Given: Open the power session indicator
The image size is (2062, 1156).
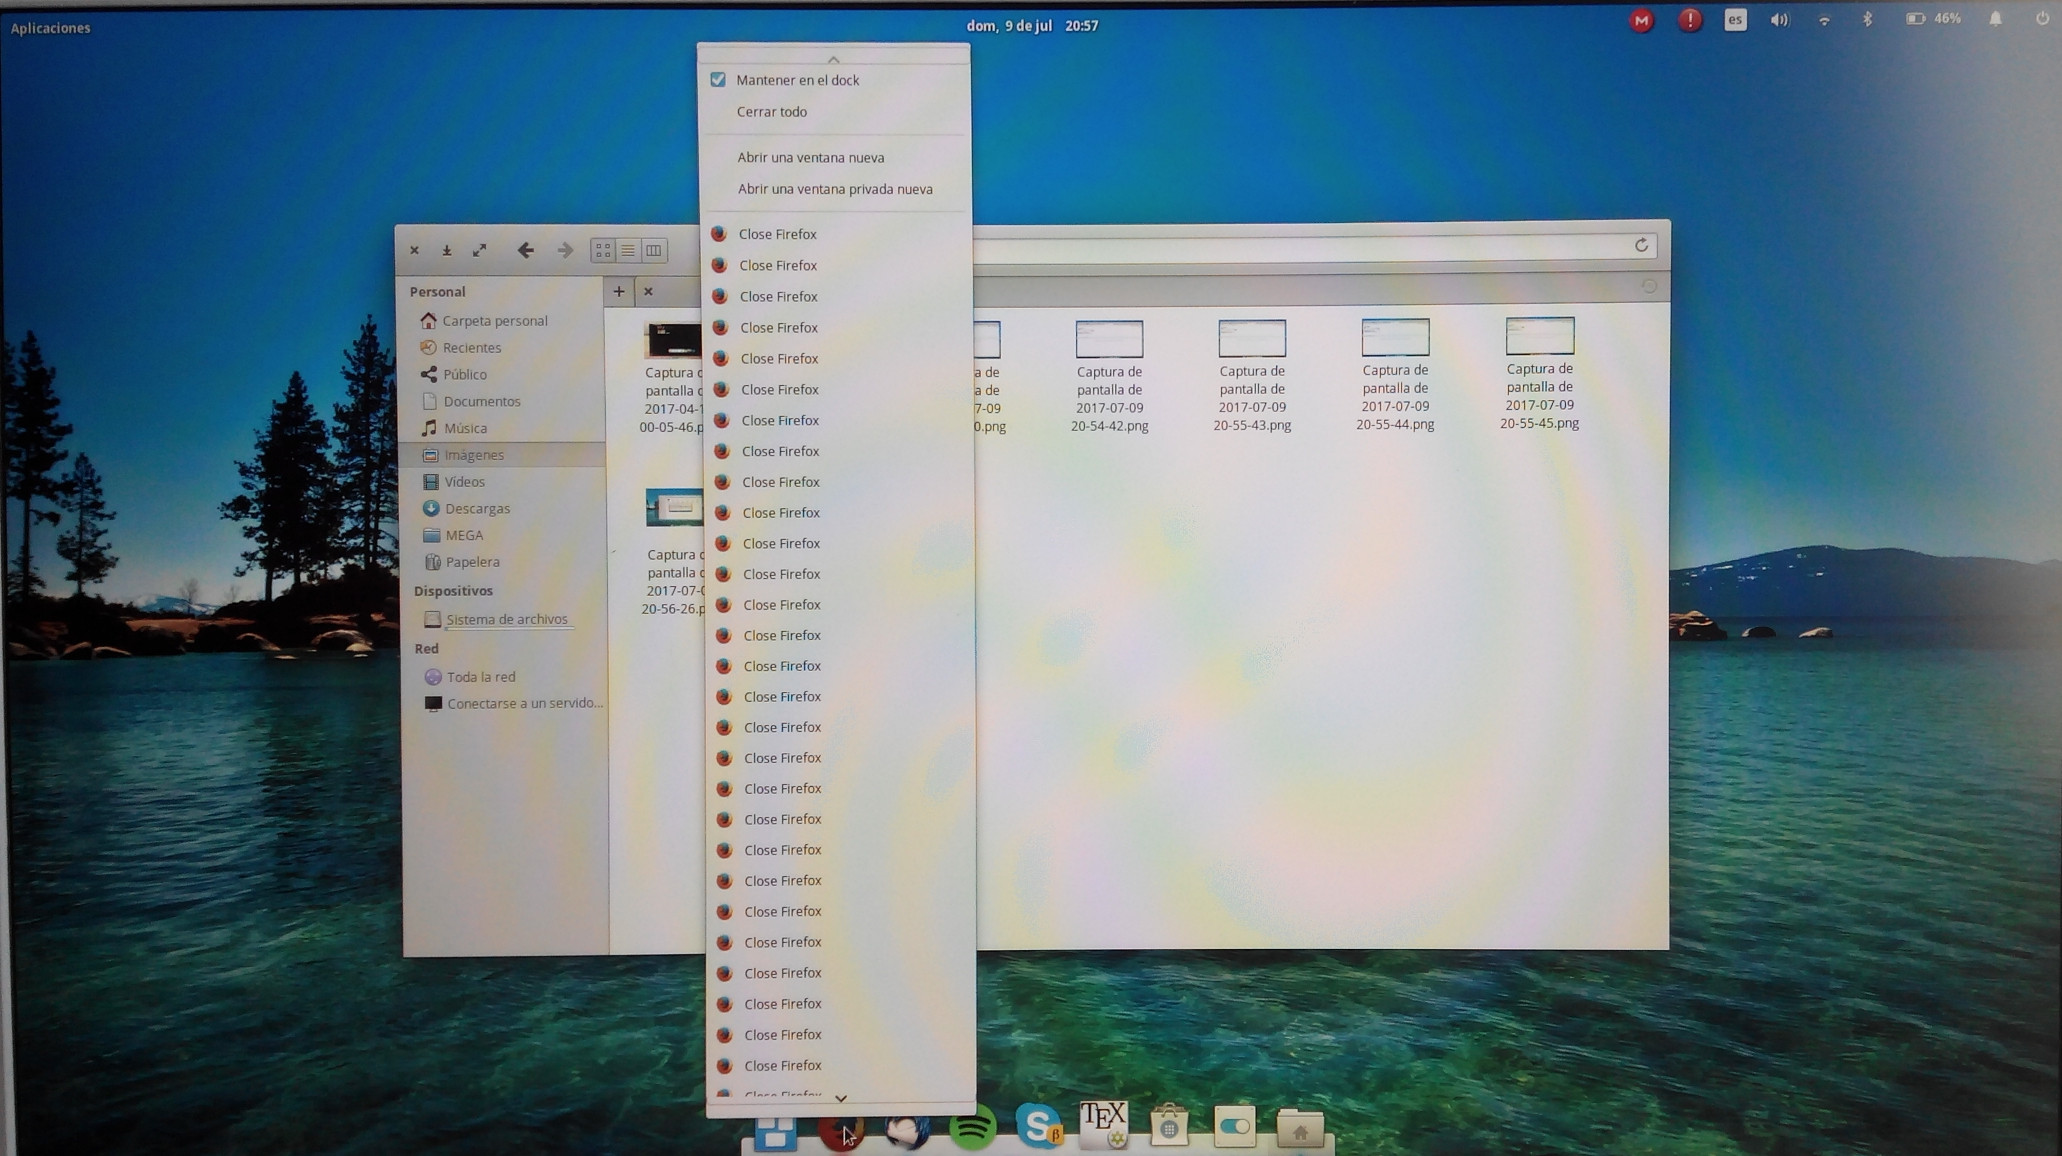Looking at the screenshot, I should click(2042, 19).
